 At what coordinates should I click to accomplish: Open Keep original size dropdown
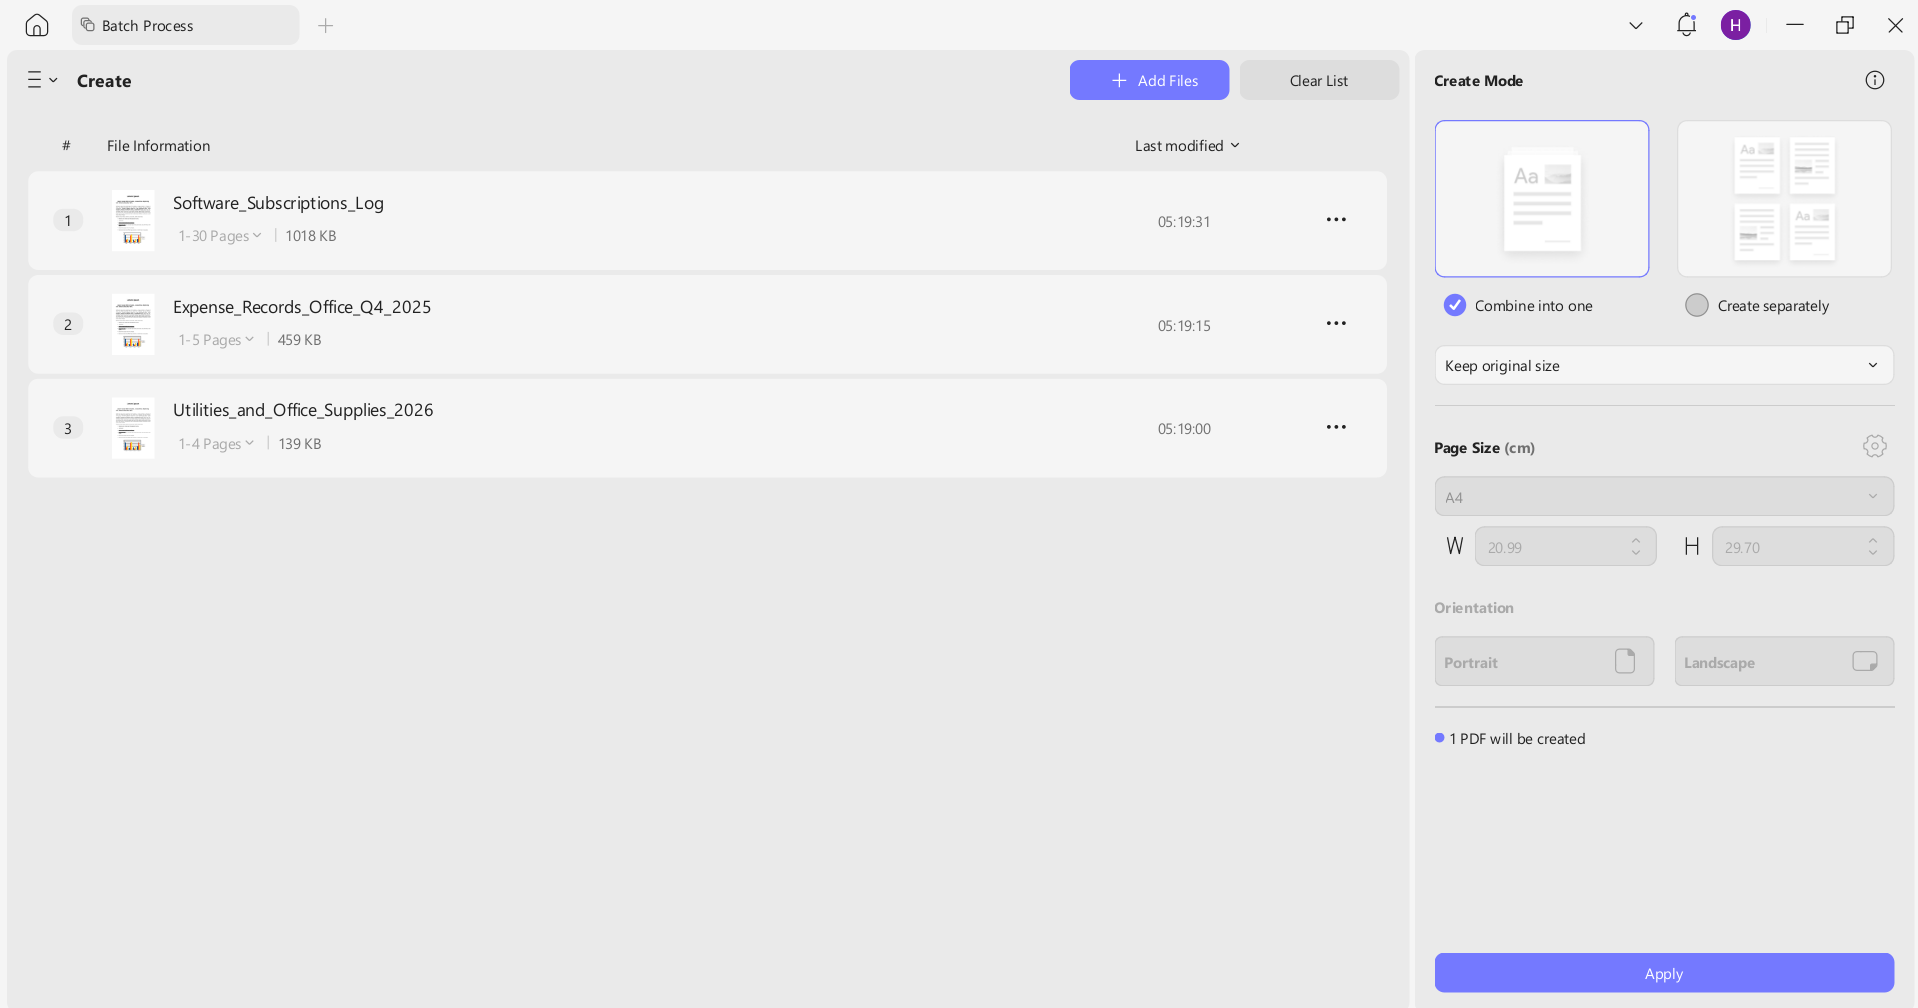pyautogui.click(x=1664, y=365)
